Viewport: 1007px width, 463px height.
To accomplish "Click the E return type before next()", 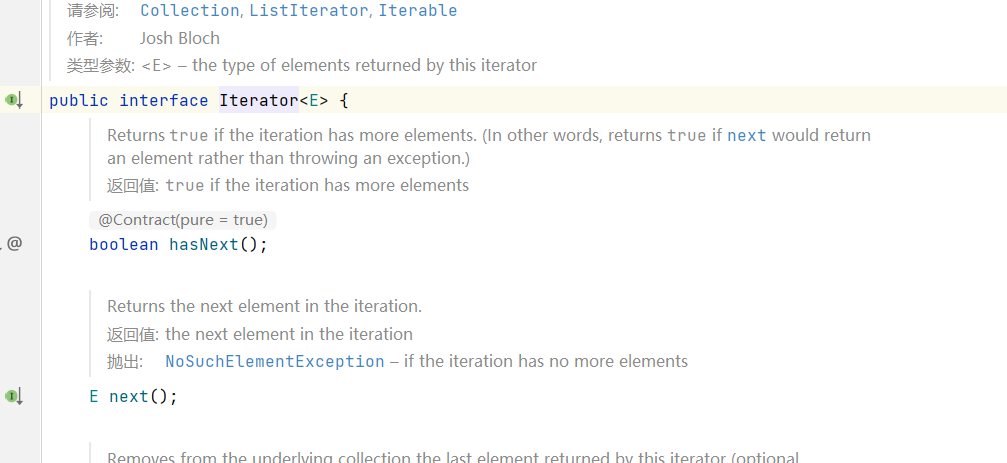I will pos(94,397).
